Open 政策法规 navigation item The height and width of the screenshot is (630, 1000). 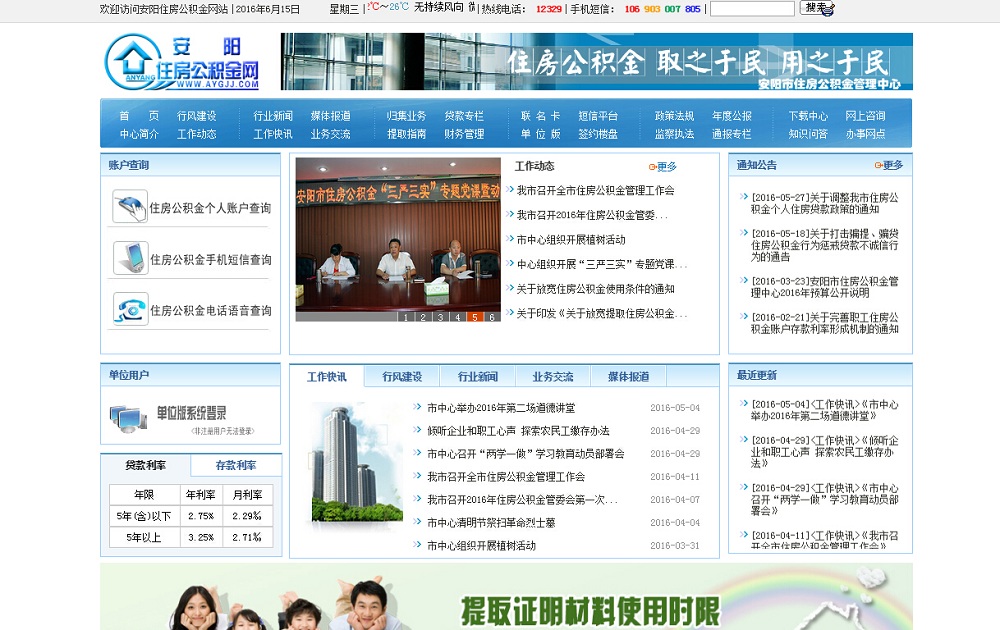(674, 116)
